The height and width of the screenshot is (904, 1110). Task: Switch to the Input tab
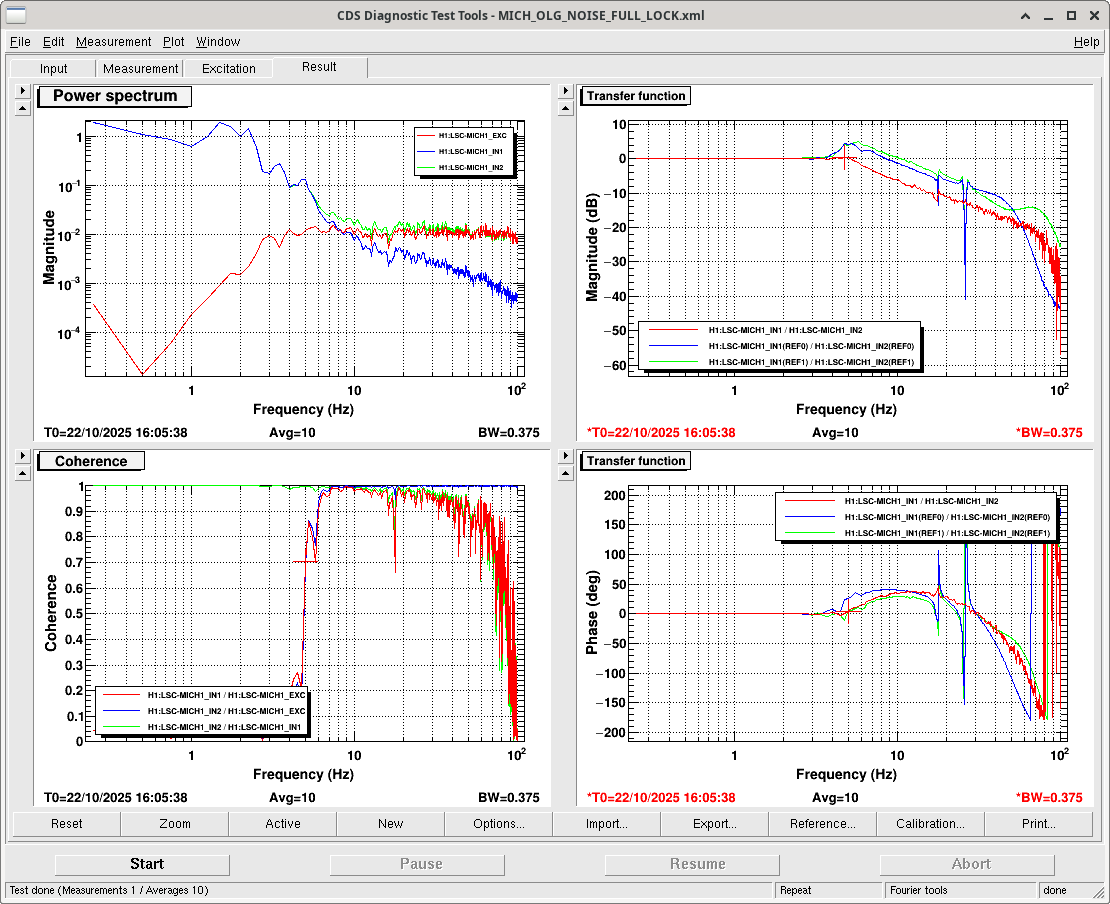[54, 69]
